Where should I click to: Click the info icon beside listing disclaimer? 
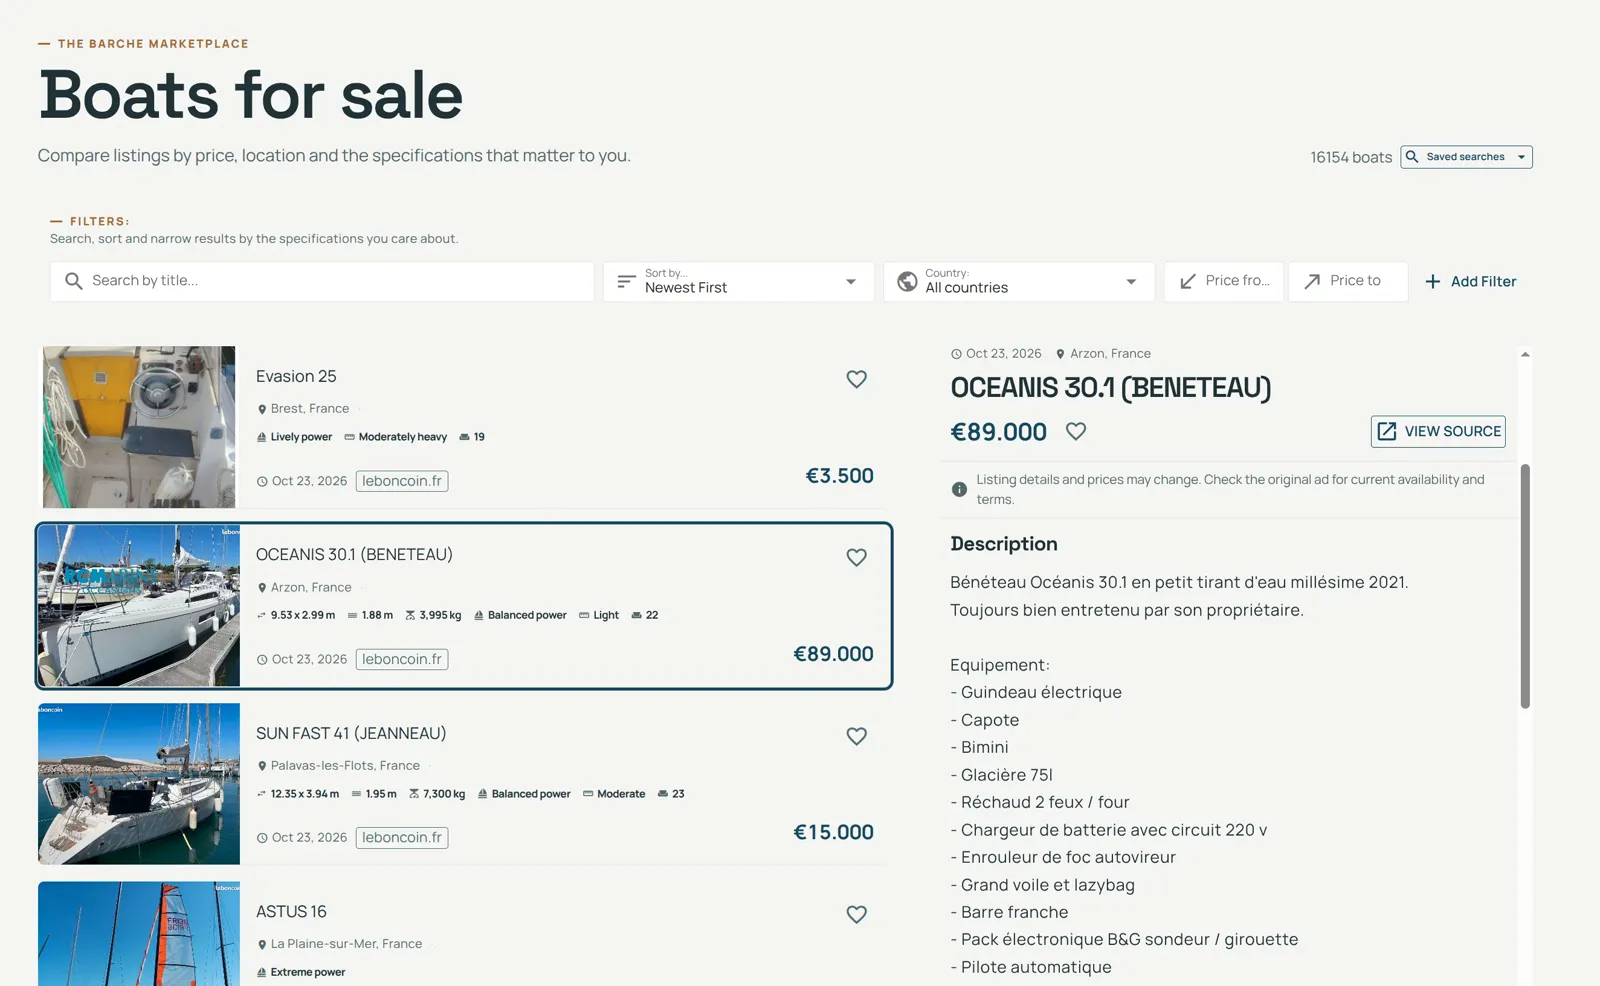pyautogui.click(x=959, y=489)
